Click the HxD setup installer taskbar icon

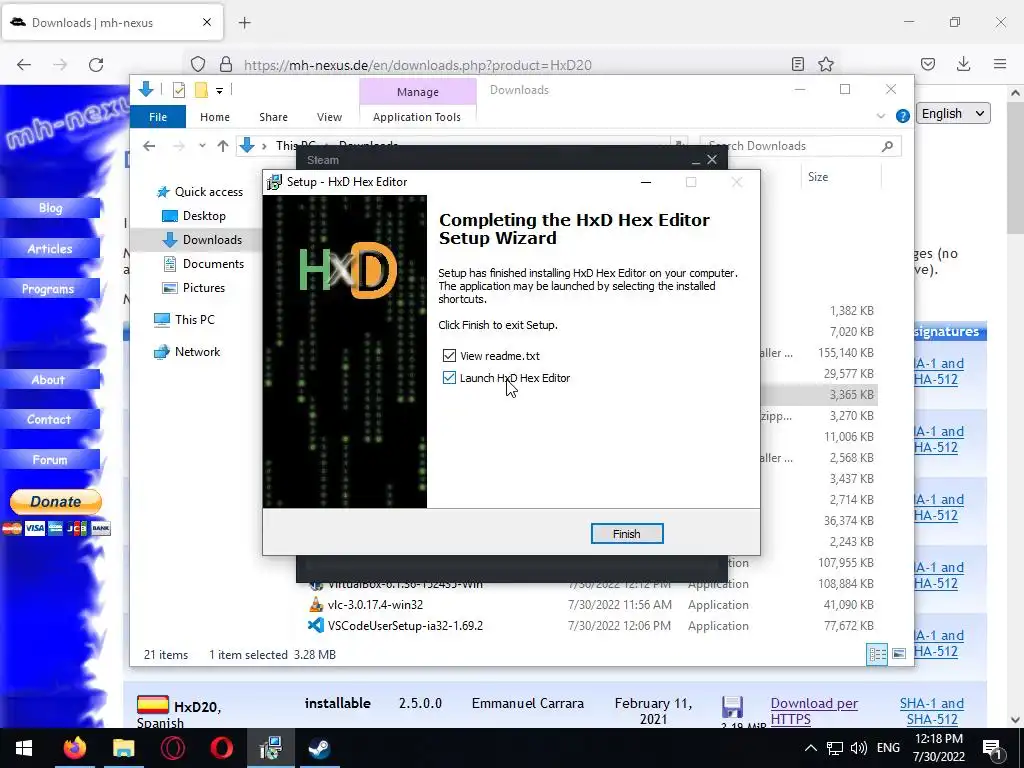point(270,748)
